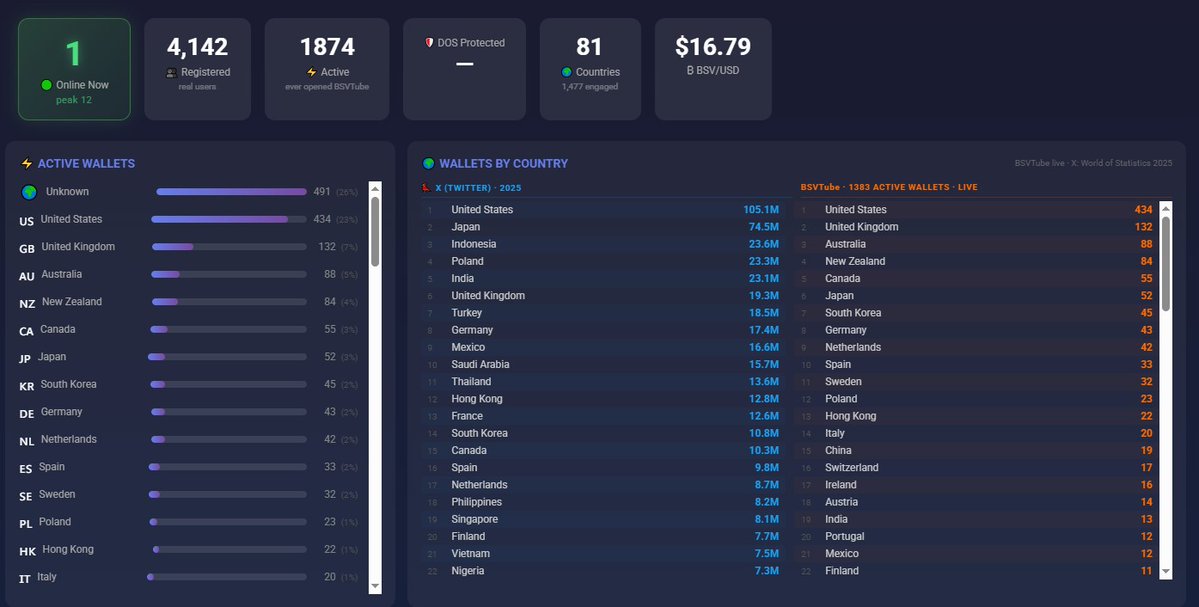Select the Australia row in Active Wallets

[188, 274]
